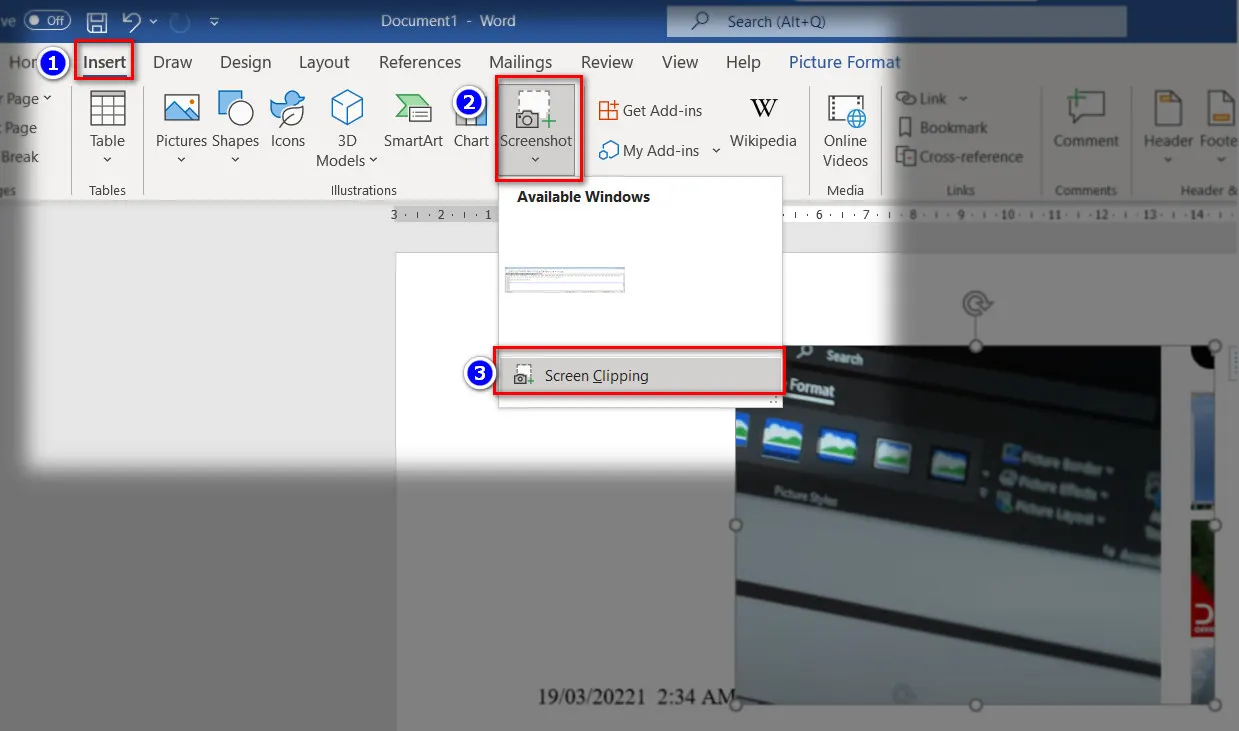
Task: Click the date text 19/03/20221 2:34 AM
Action: pos(636,697)
